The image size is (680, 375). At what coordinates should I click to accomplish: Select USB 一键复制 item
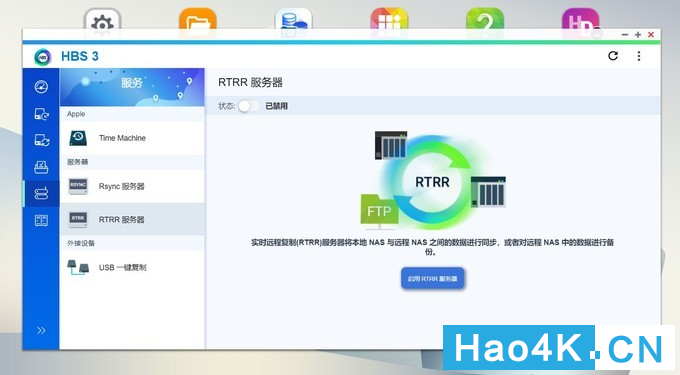tap(132, 267)
